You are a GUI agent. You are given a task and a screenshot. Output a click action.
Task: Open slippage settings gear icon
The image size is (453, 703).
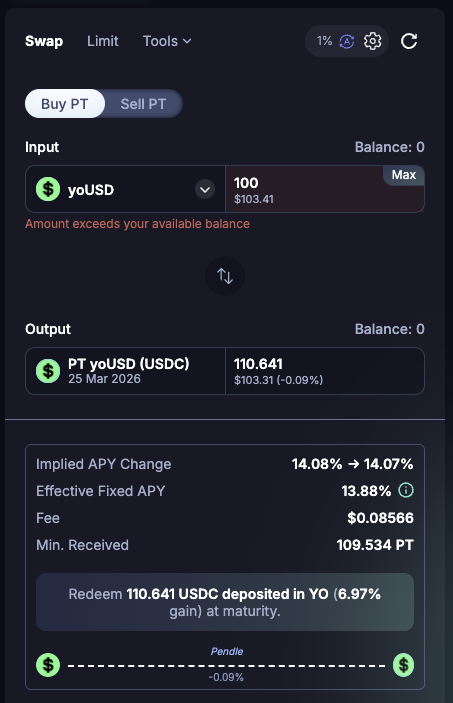372,41
